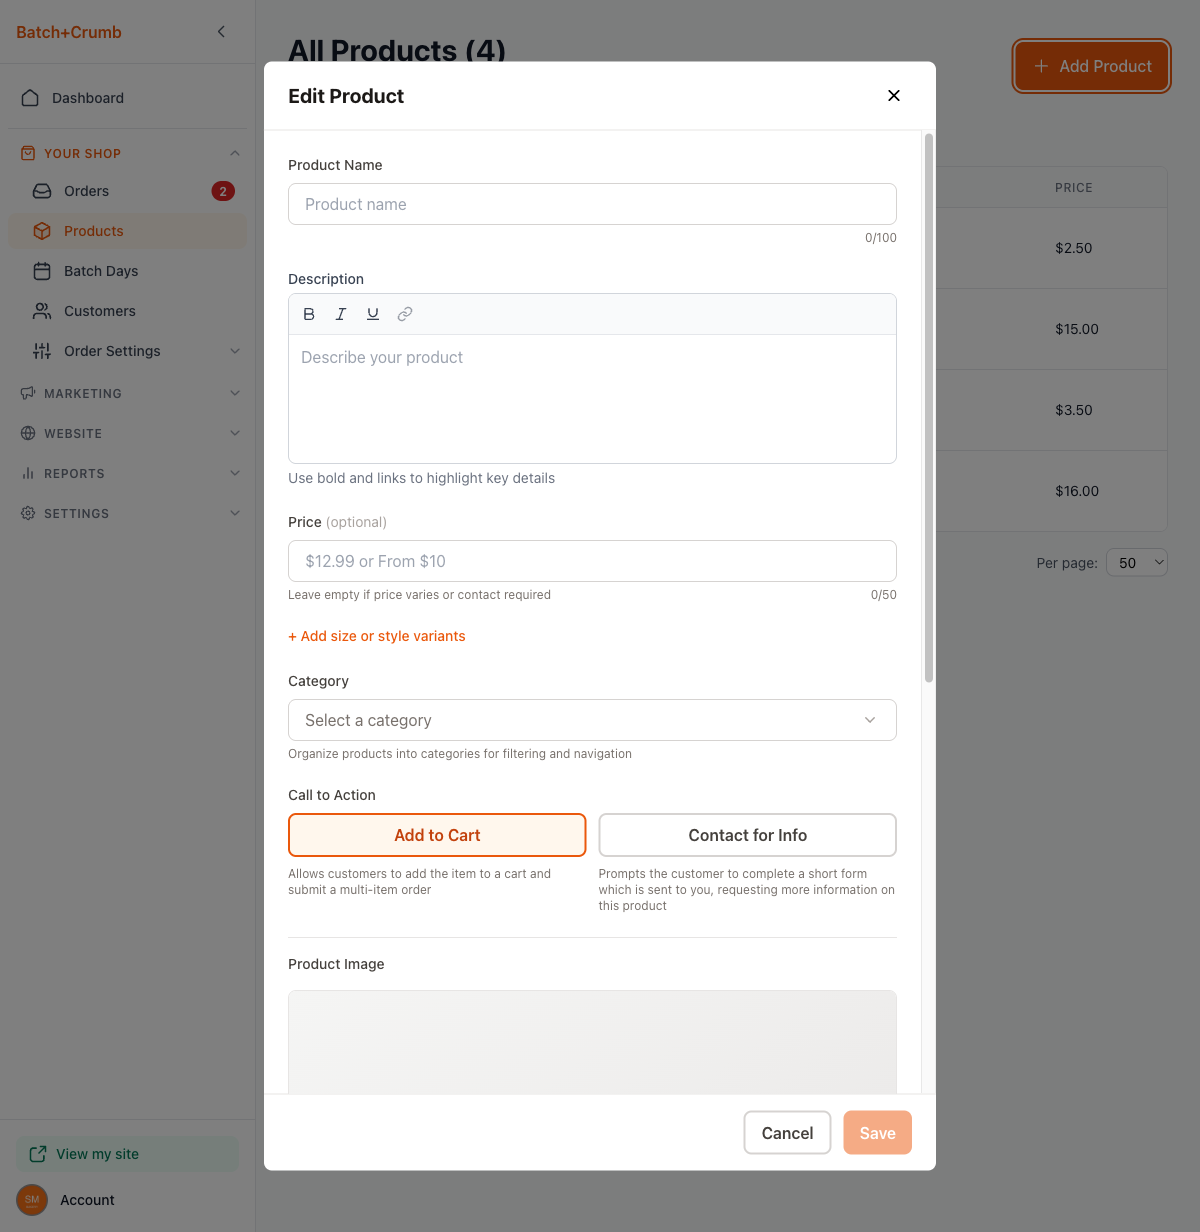
Task: Click the Bold formatting icon
Action: click(x=309, y=314)
